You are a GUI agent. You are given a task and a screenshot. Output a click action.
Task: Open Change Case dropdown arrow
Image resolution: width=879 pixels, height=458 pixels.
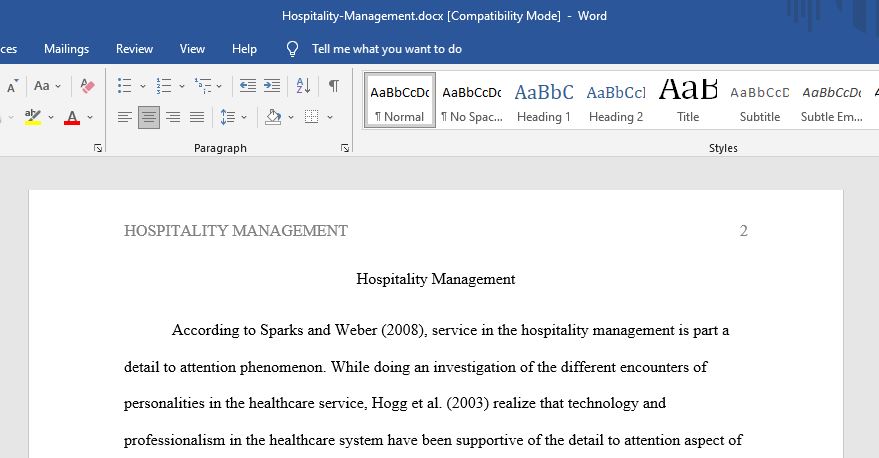58,86
